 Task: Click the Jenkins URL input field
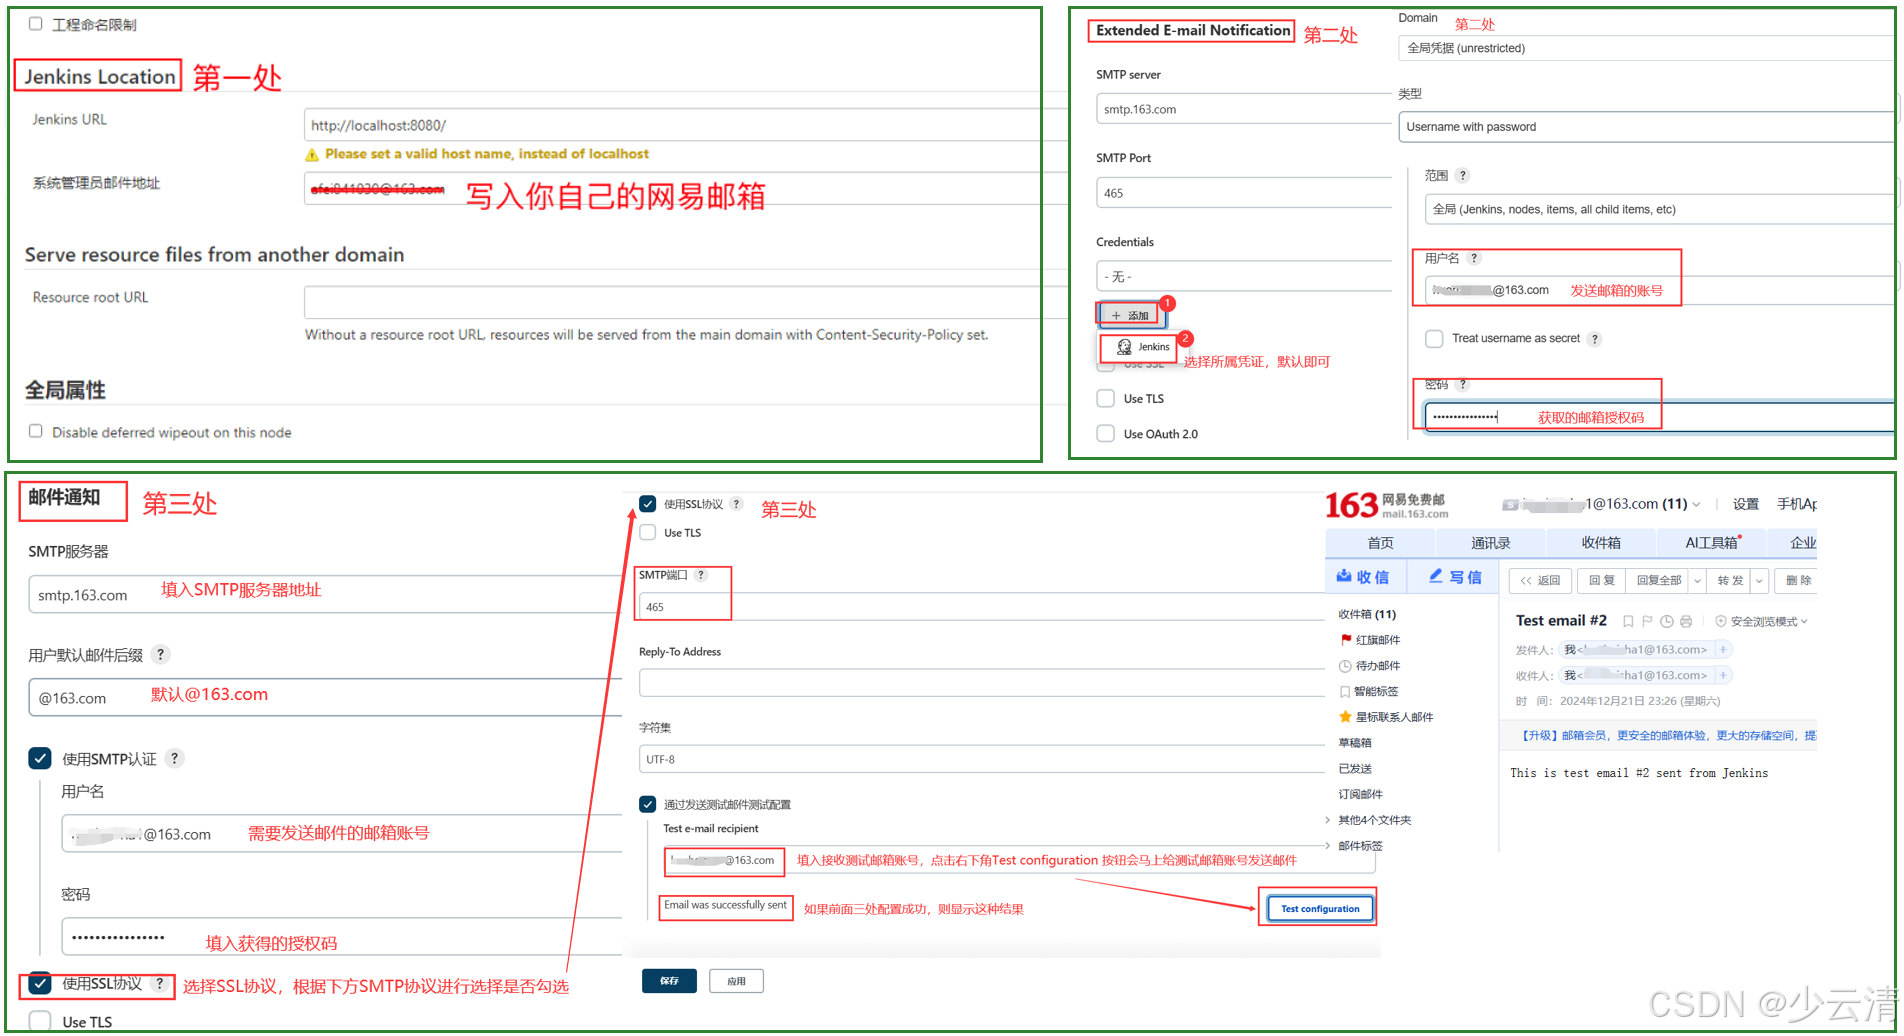686,125
